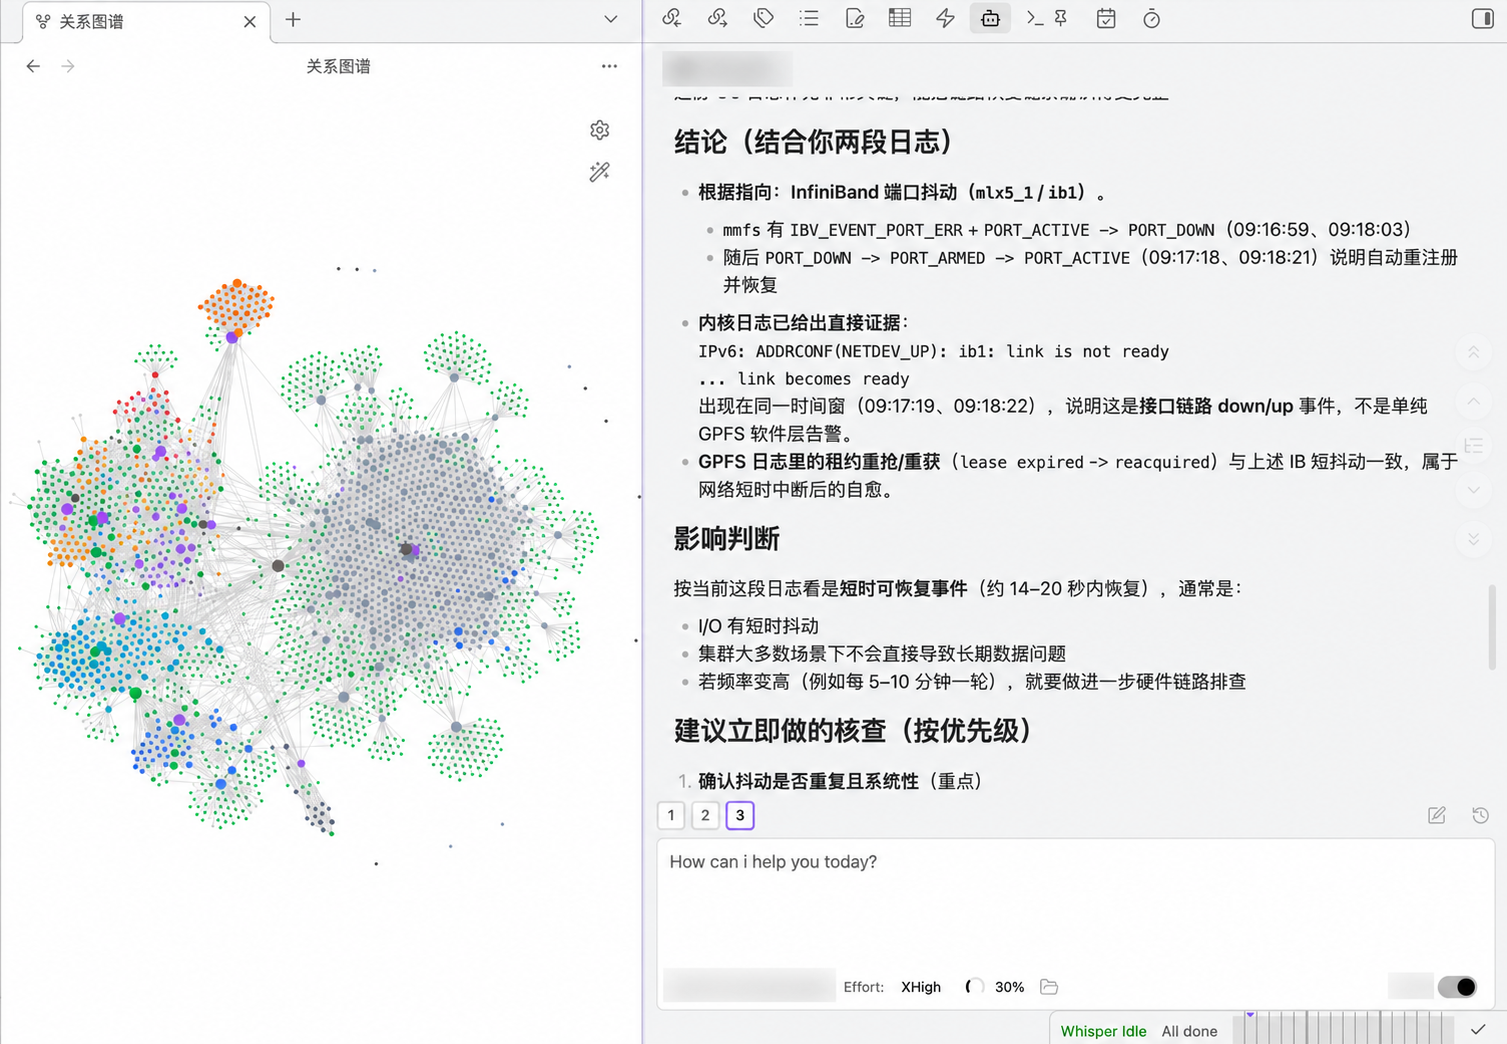Click the 'I/O 有短时抖动' bullet
The height and width of the screenshot is (1044, 1507).
[758, 626]
